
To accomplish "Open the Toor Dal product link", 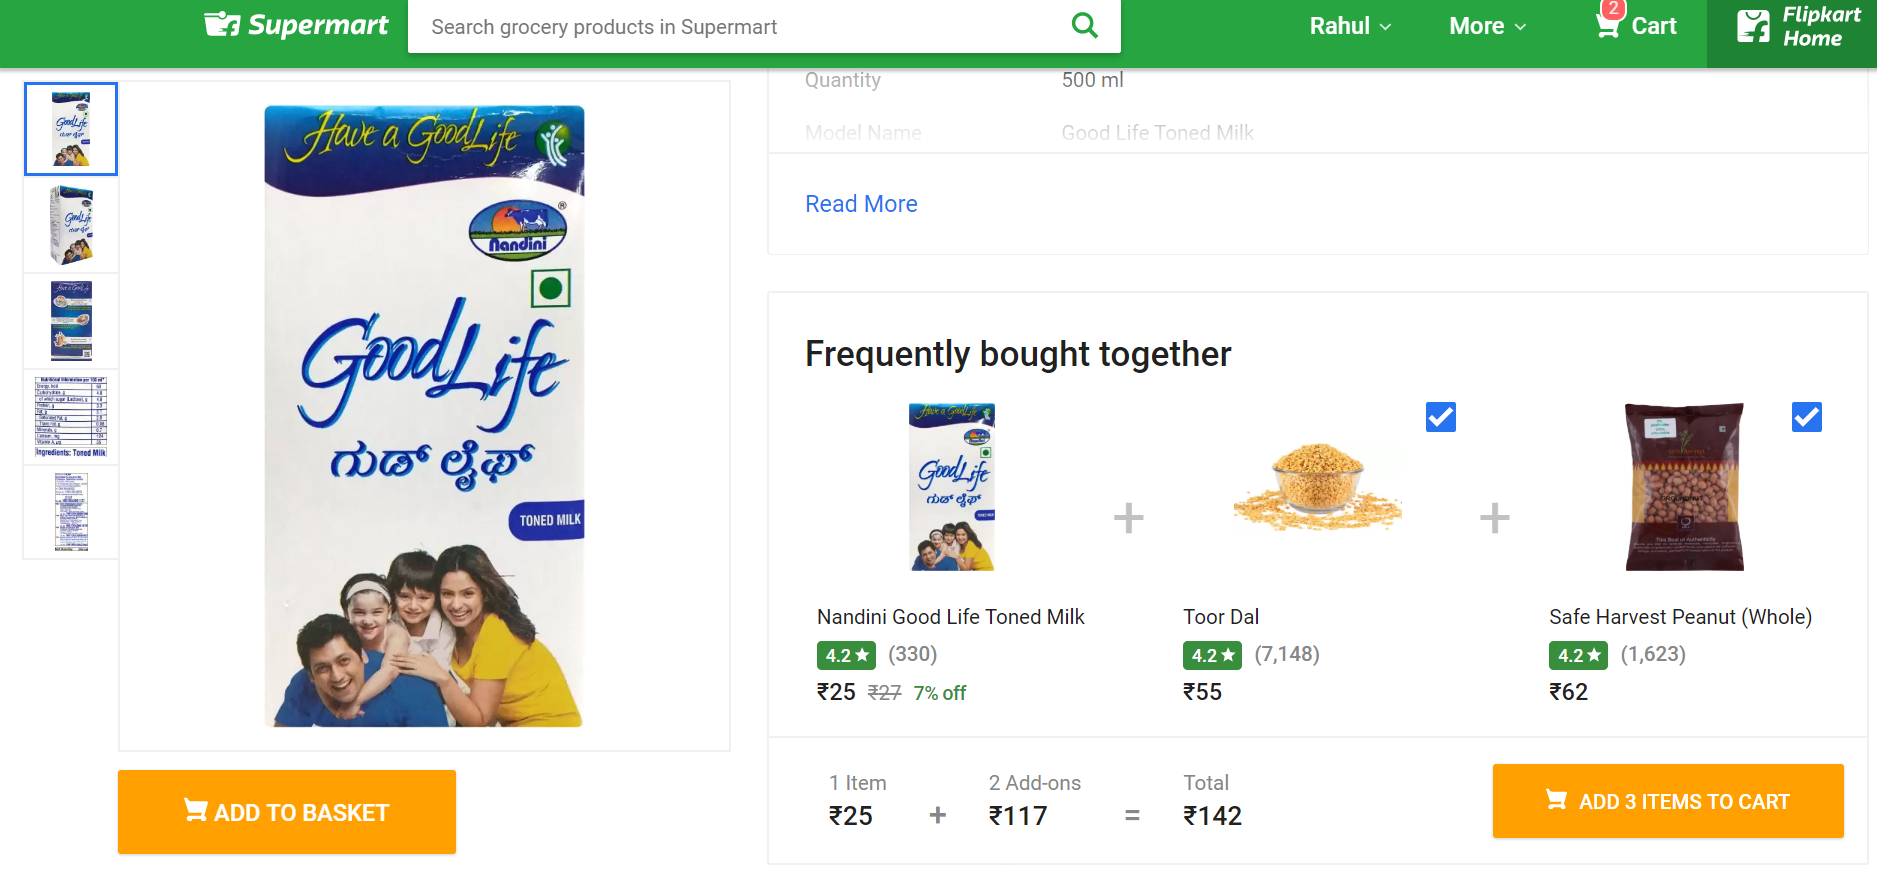I will (1221, 617).
